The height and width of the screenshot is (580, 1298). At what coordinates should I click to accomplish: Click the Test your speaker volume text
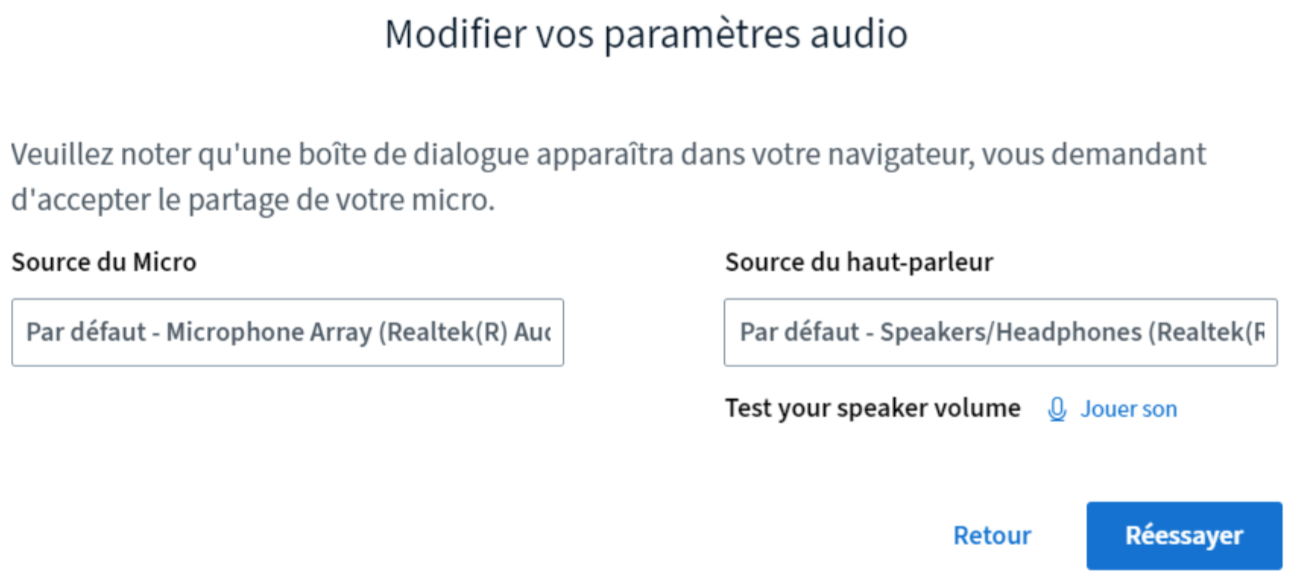pyautogui.click(x=872, y=408)
